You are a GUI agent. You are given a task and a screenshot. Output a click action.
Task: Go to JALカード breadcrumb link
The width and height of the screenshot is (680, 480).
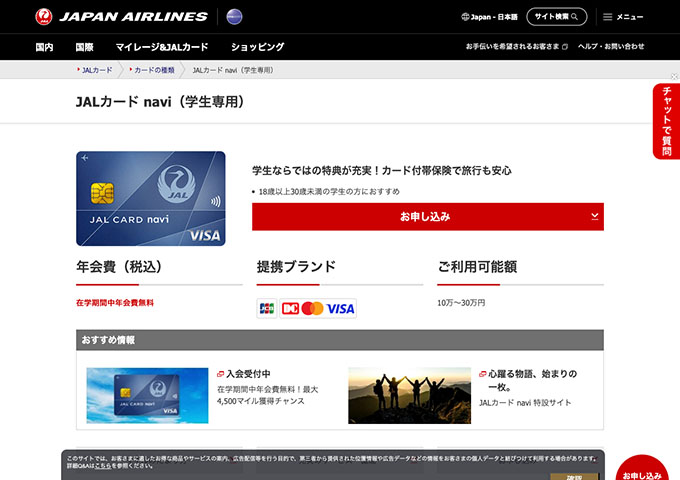(x=97, y=70)
